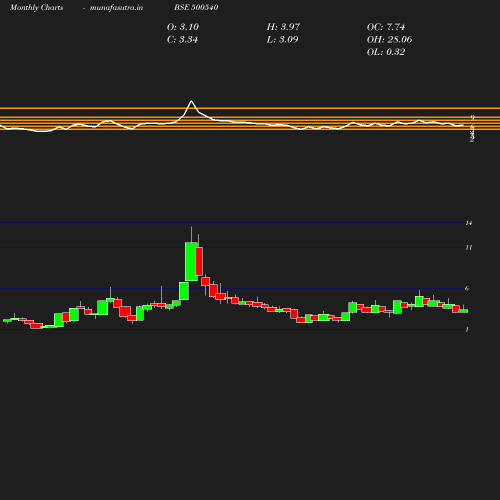Screen dimensions: 500x500
Task: Click the price axis label 6
Action: [467, 288]
